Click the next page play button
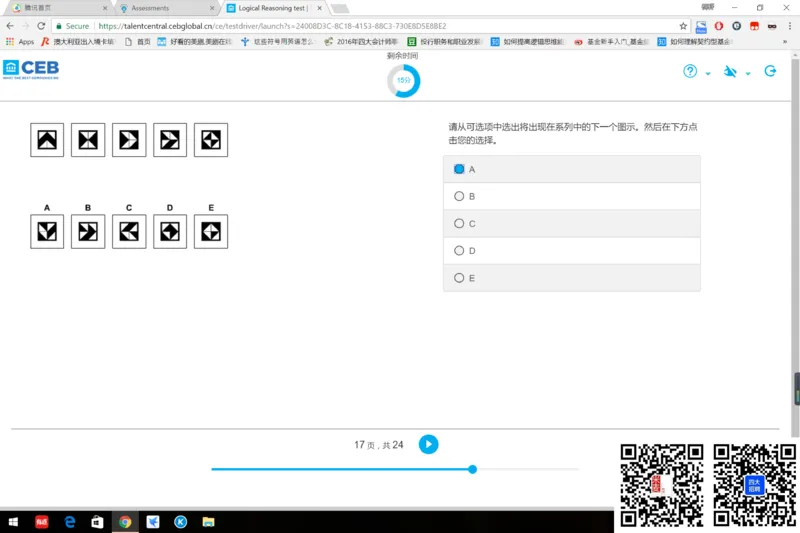The width and height of the screenshot is (800, 533). [429, 444]
